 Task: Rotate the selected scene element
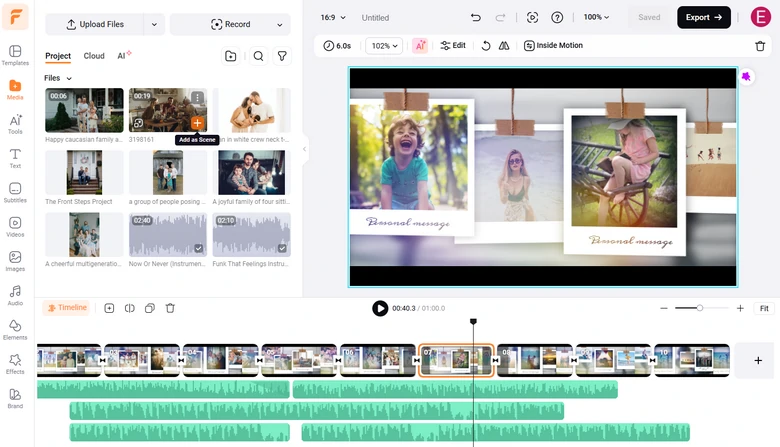click(486, 46)
